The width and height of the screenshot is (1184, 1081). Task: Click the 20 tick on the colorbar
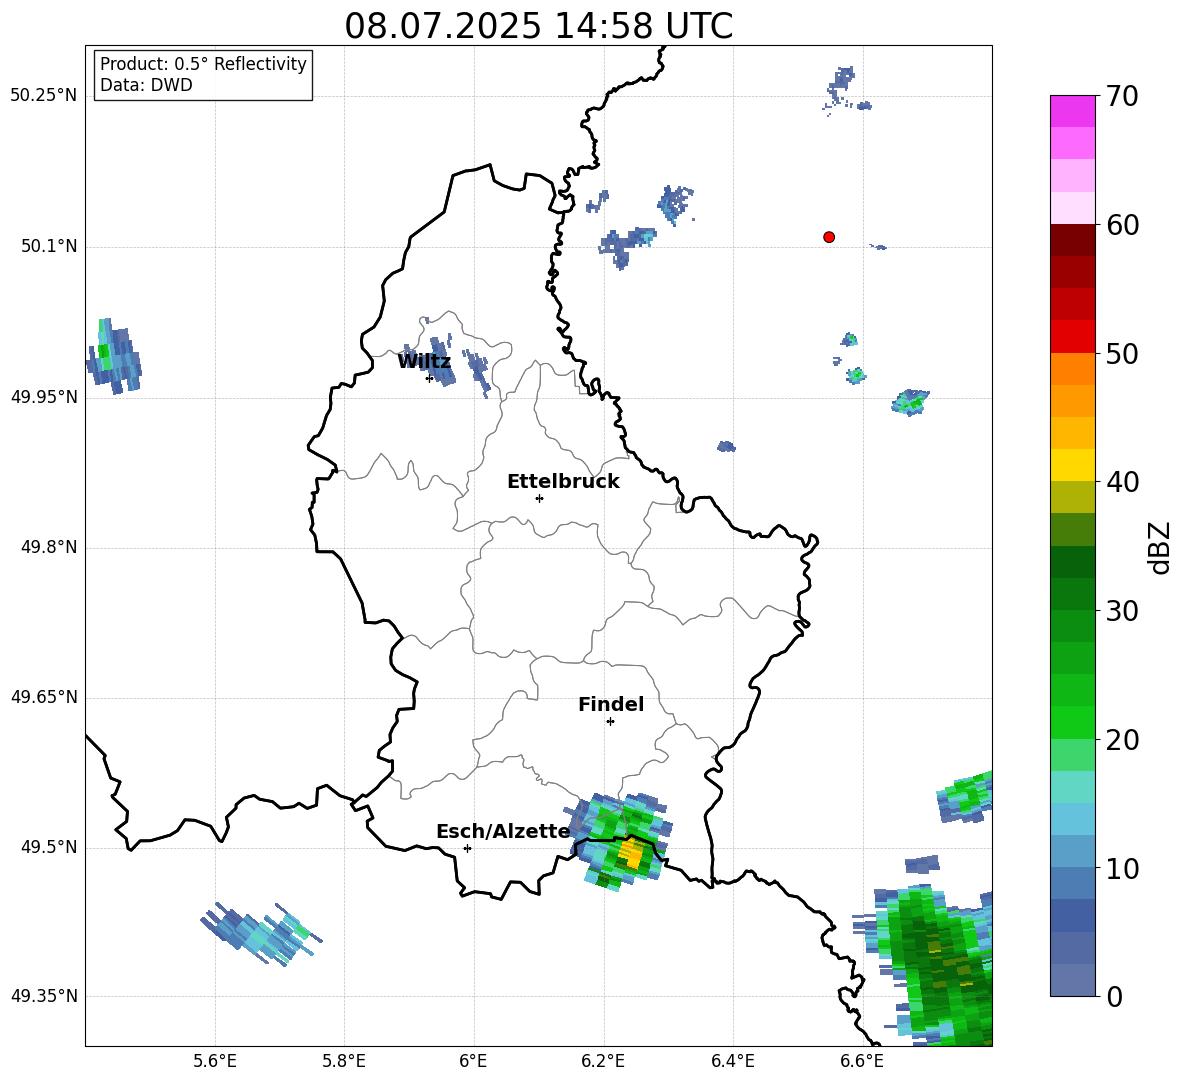[x=1122, y=740]
